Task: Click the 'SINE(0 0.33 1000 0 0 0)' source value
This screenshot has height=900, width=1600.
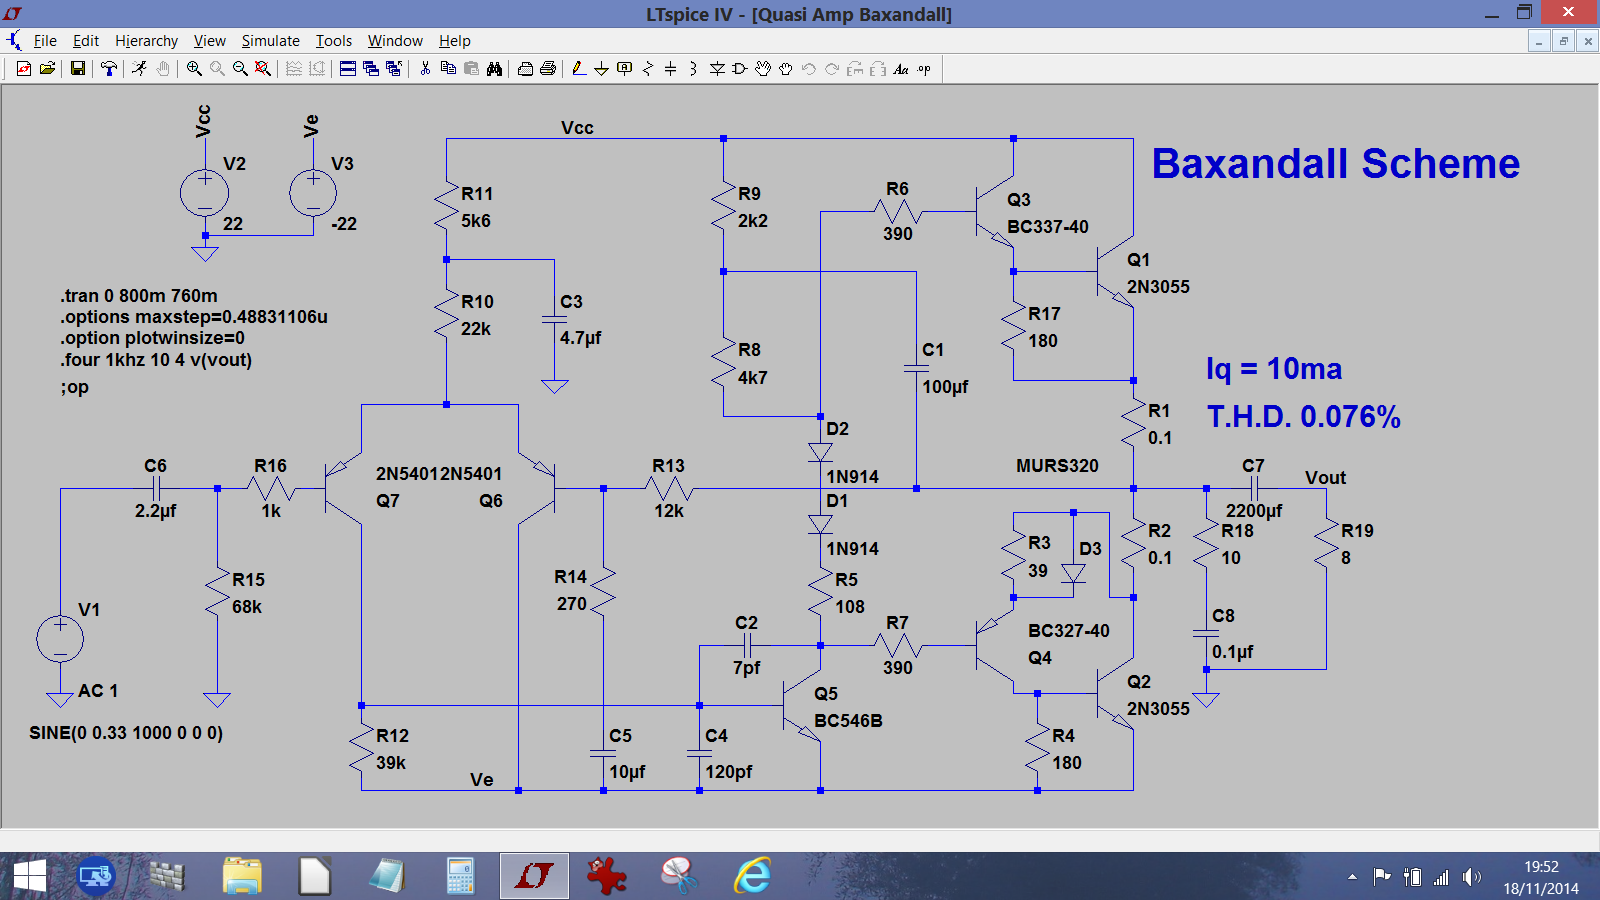Action: tap(126, 733)
